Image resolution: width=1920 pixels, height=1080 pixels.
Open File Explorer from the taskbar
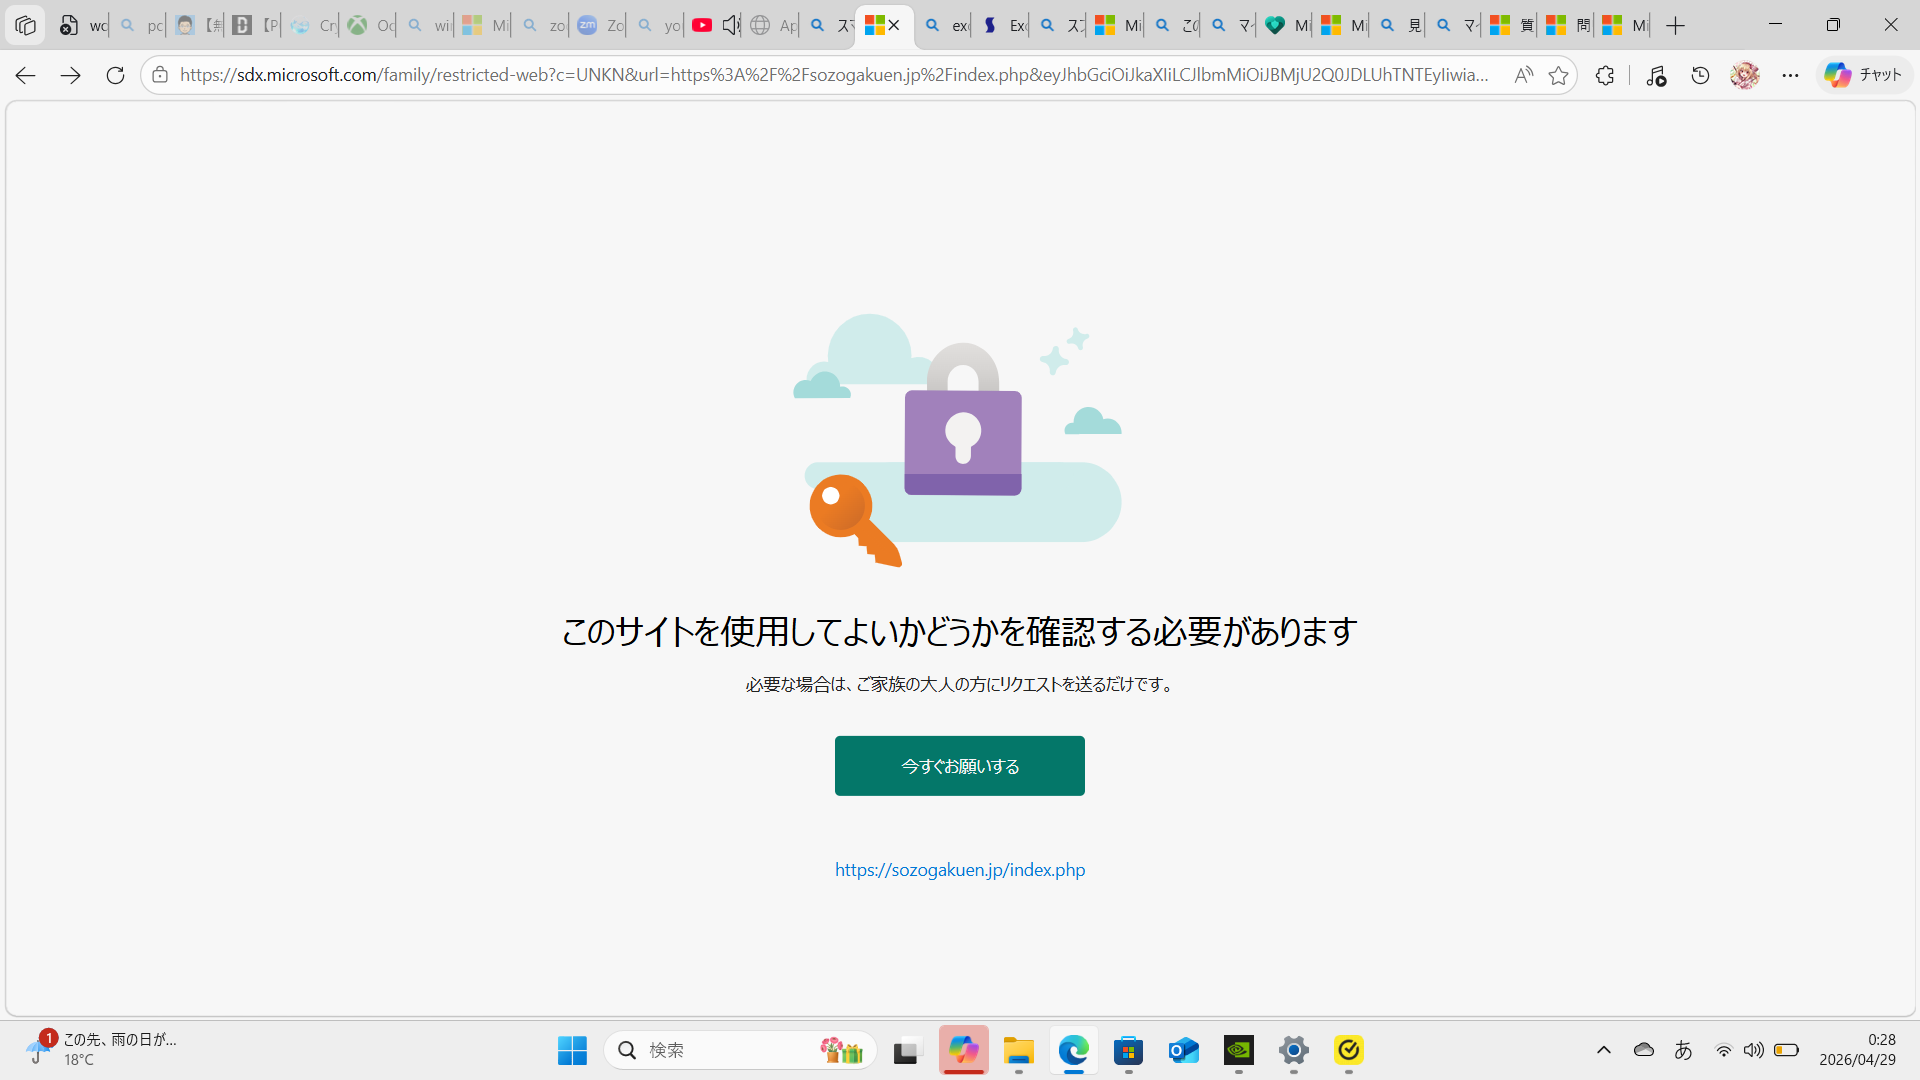coord(1018,1050)
